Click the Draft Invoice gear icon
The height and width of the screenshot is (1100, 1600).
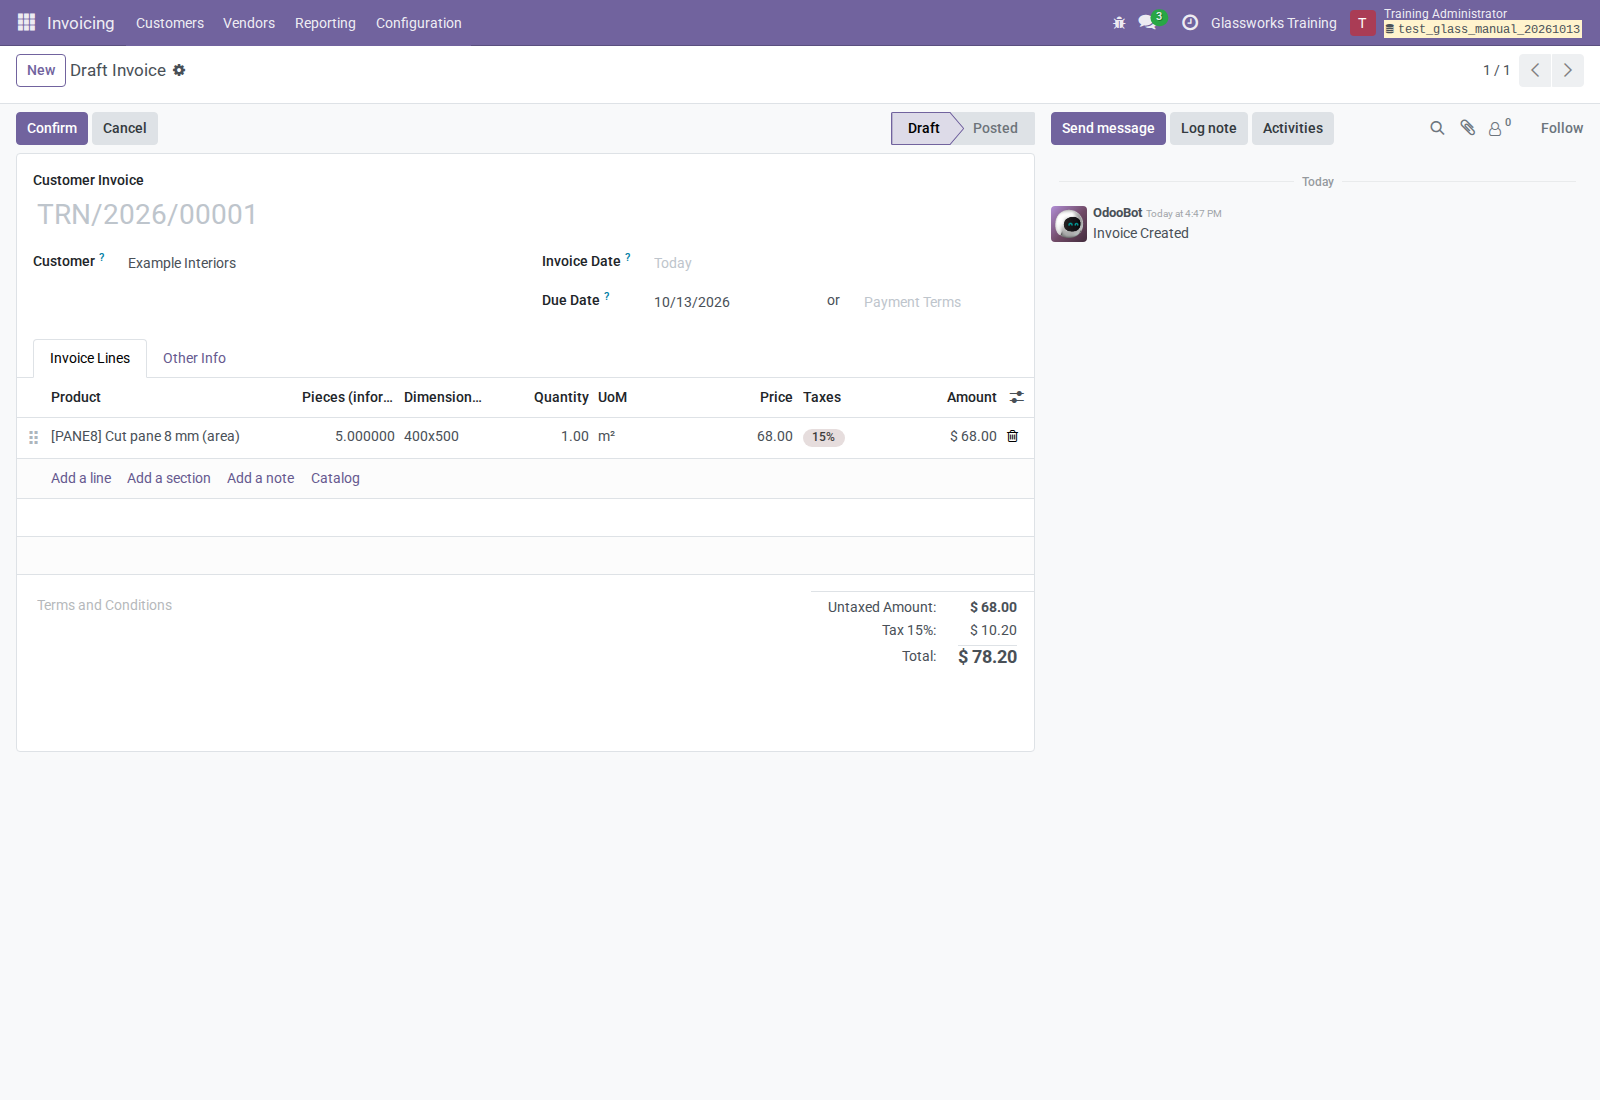pyautogui.click(x=179, y=70)
